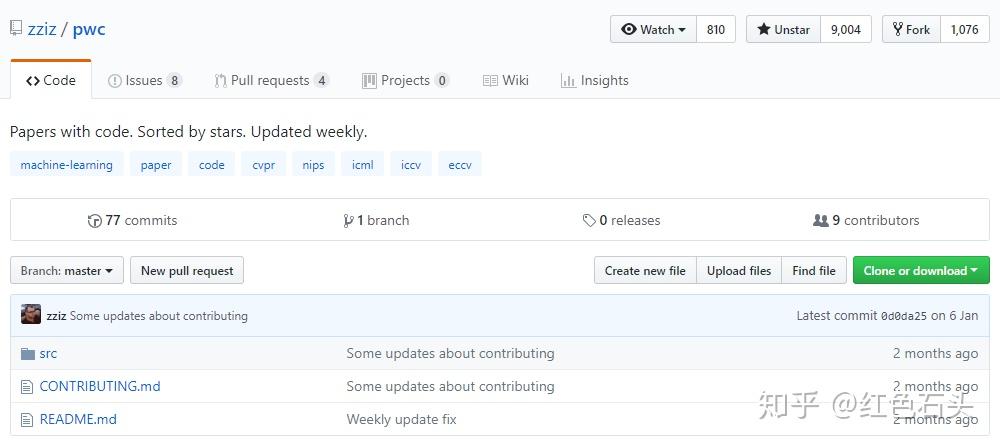Screen dimensions: 1000x446
Task: Open the zziz commit author link
Action: tap(57, 316)
